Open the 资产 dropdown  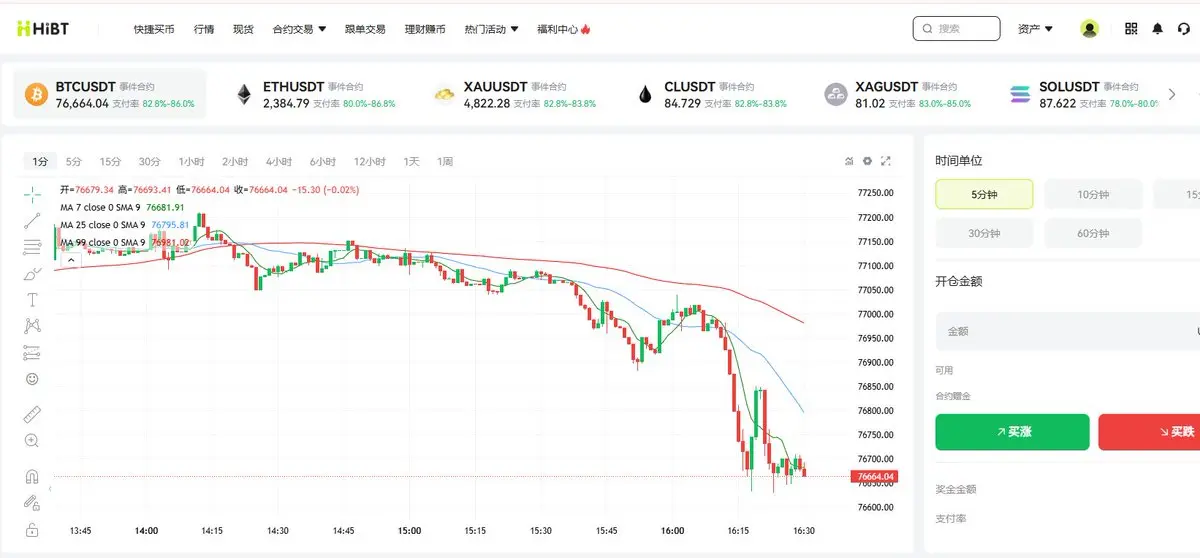click(1035, 29)
